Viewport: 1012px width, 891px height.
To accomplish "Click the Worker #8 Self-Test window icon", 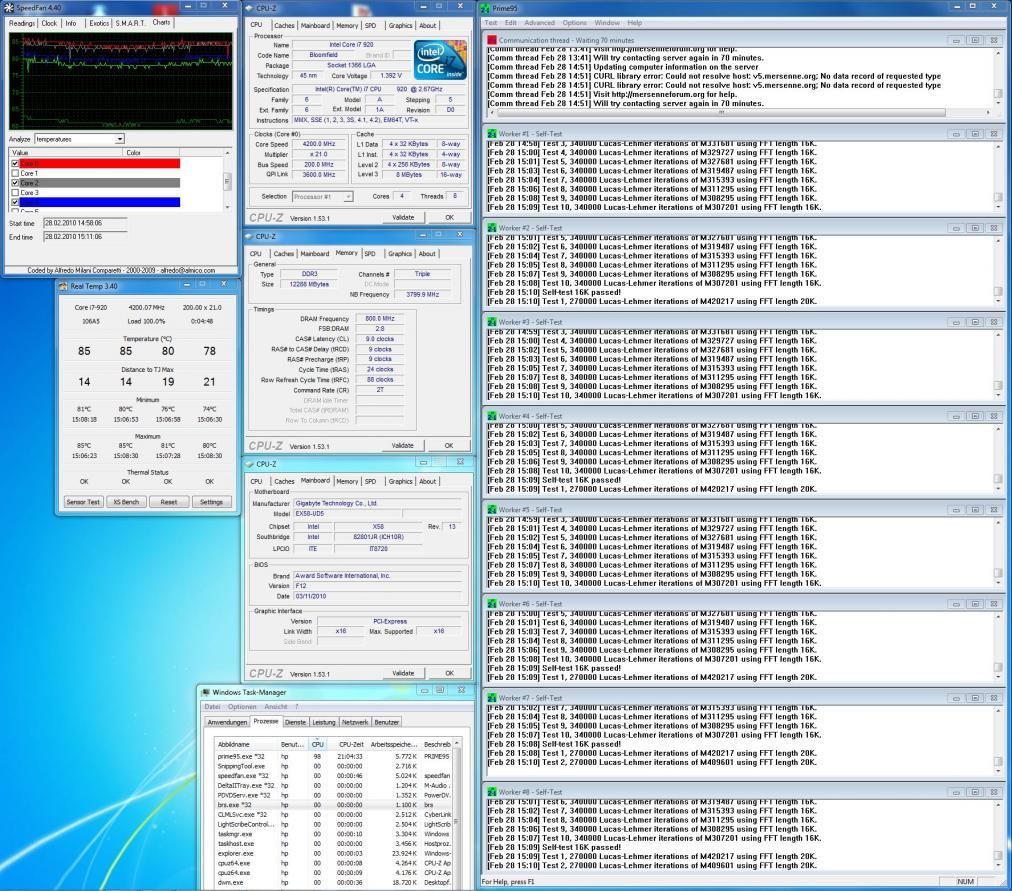I will coord(492,792).
